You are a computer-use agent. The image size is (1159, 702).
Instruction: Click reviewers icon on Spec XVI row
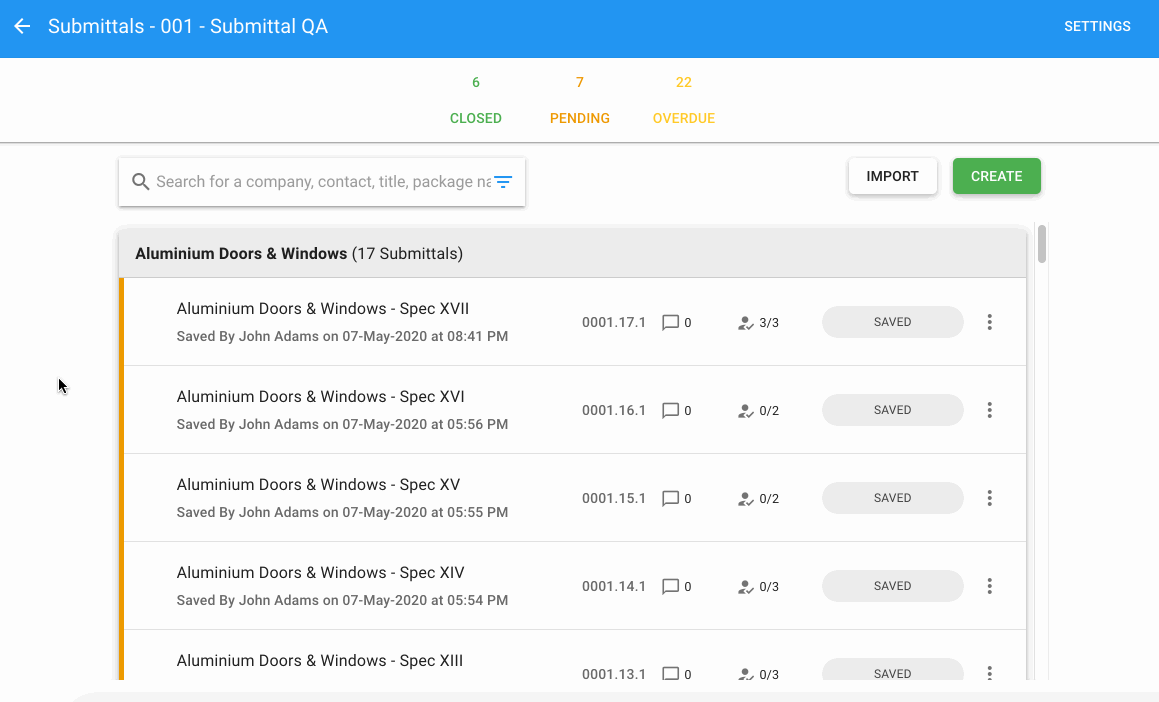coord(746,411)
